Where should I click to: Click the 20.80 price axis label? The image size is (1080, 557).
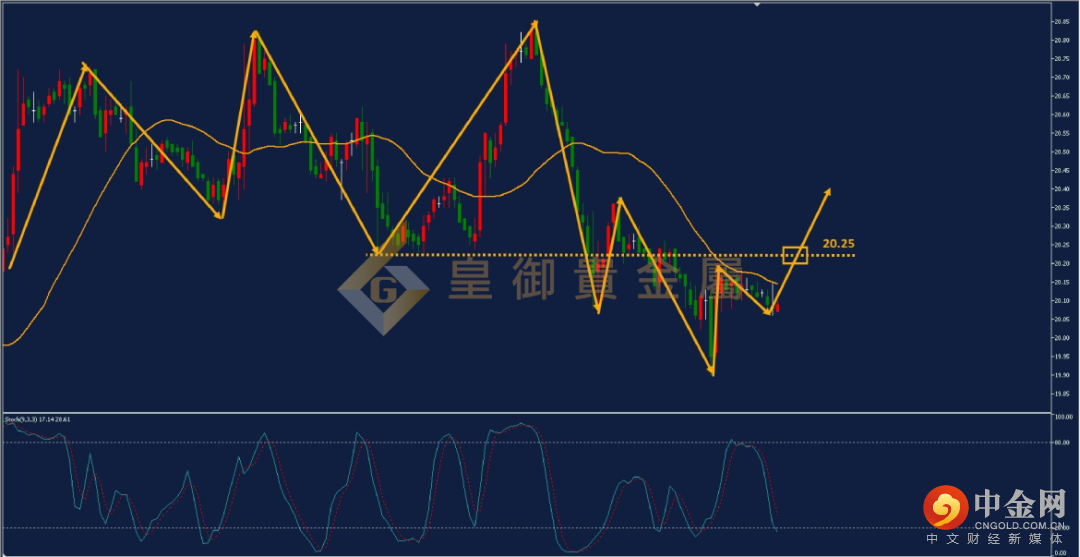pyautogui.click(x=1061, y=40)
